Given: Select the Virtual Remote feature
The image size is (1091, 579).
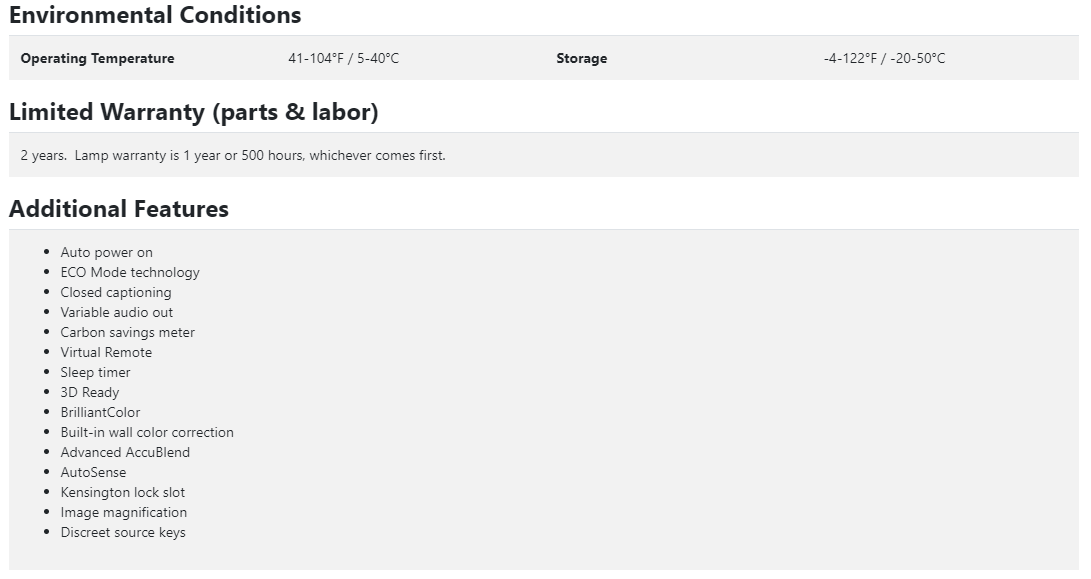Looking at the screenshot, I should 106,352.
